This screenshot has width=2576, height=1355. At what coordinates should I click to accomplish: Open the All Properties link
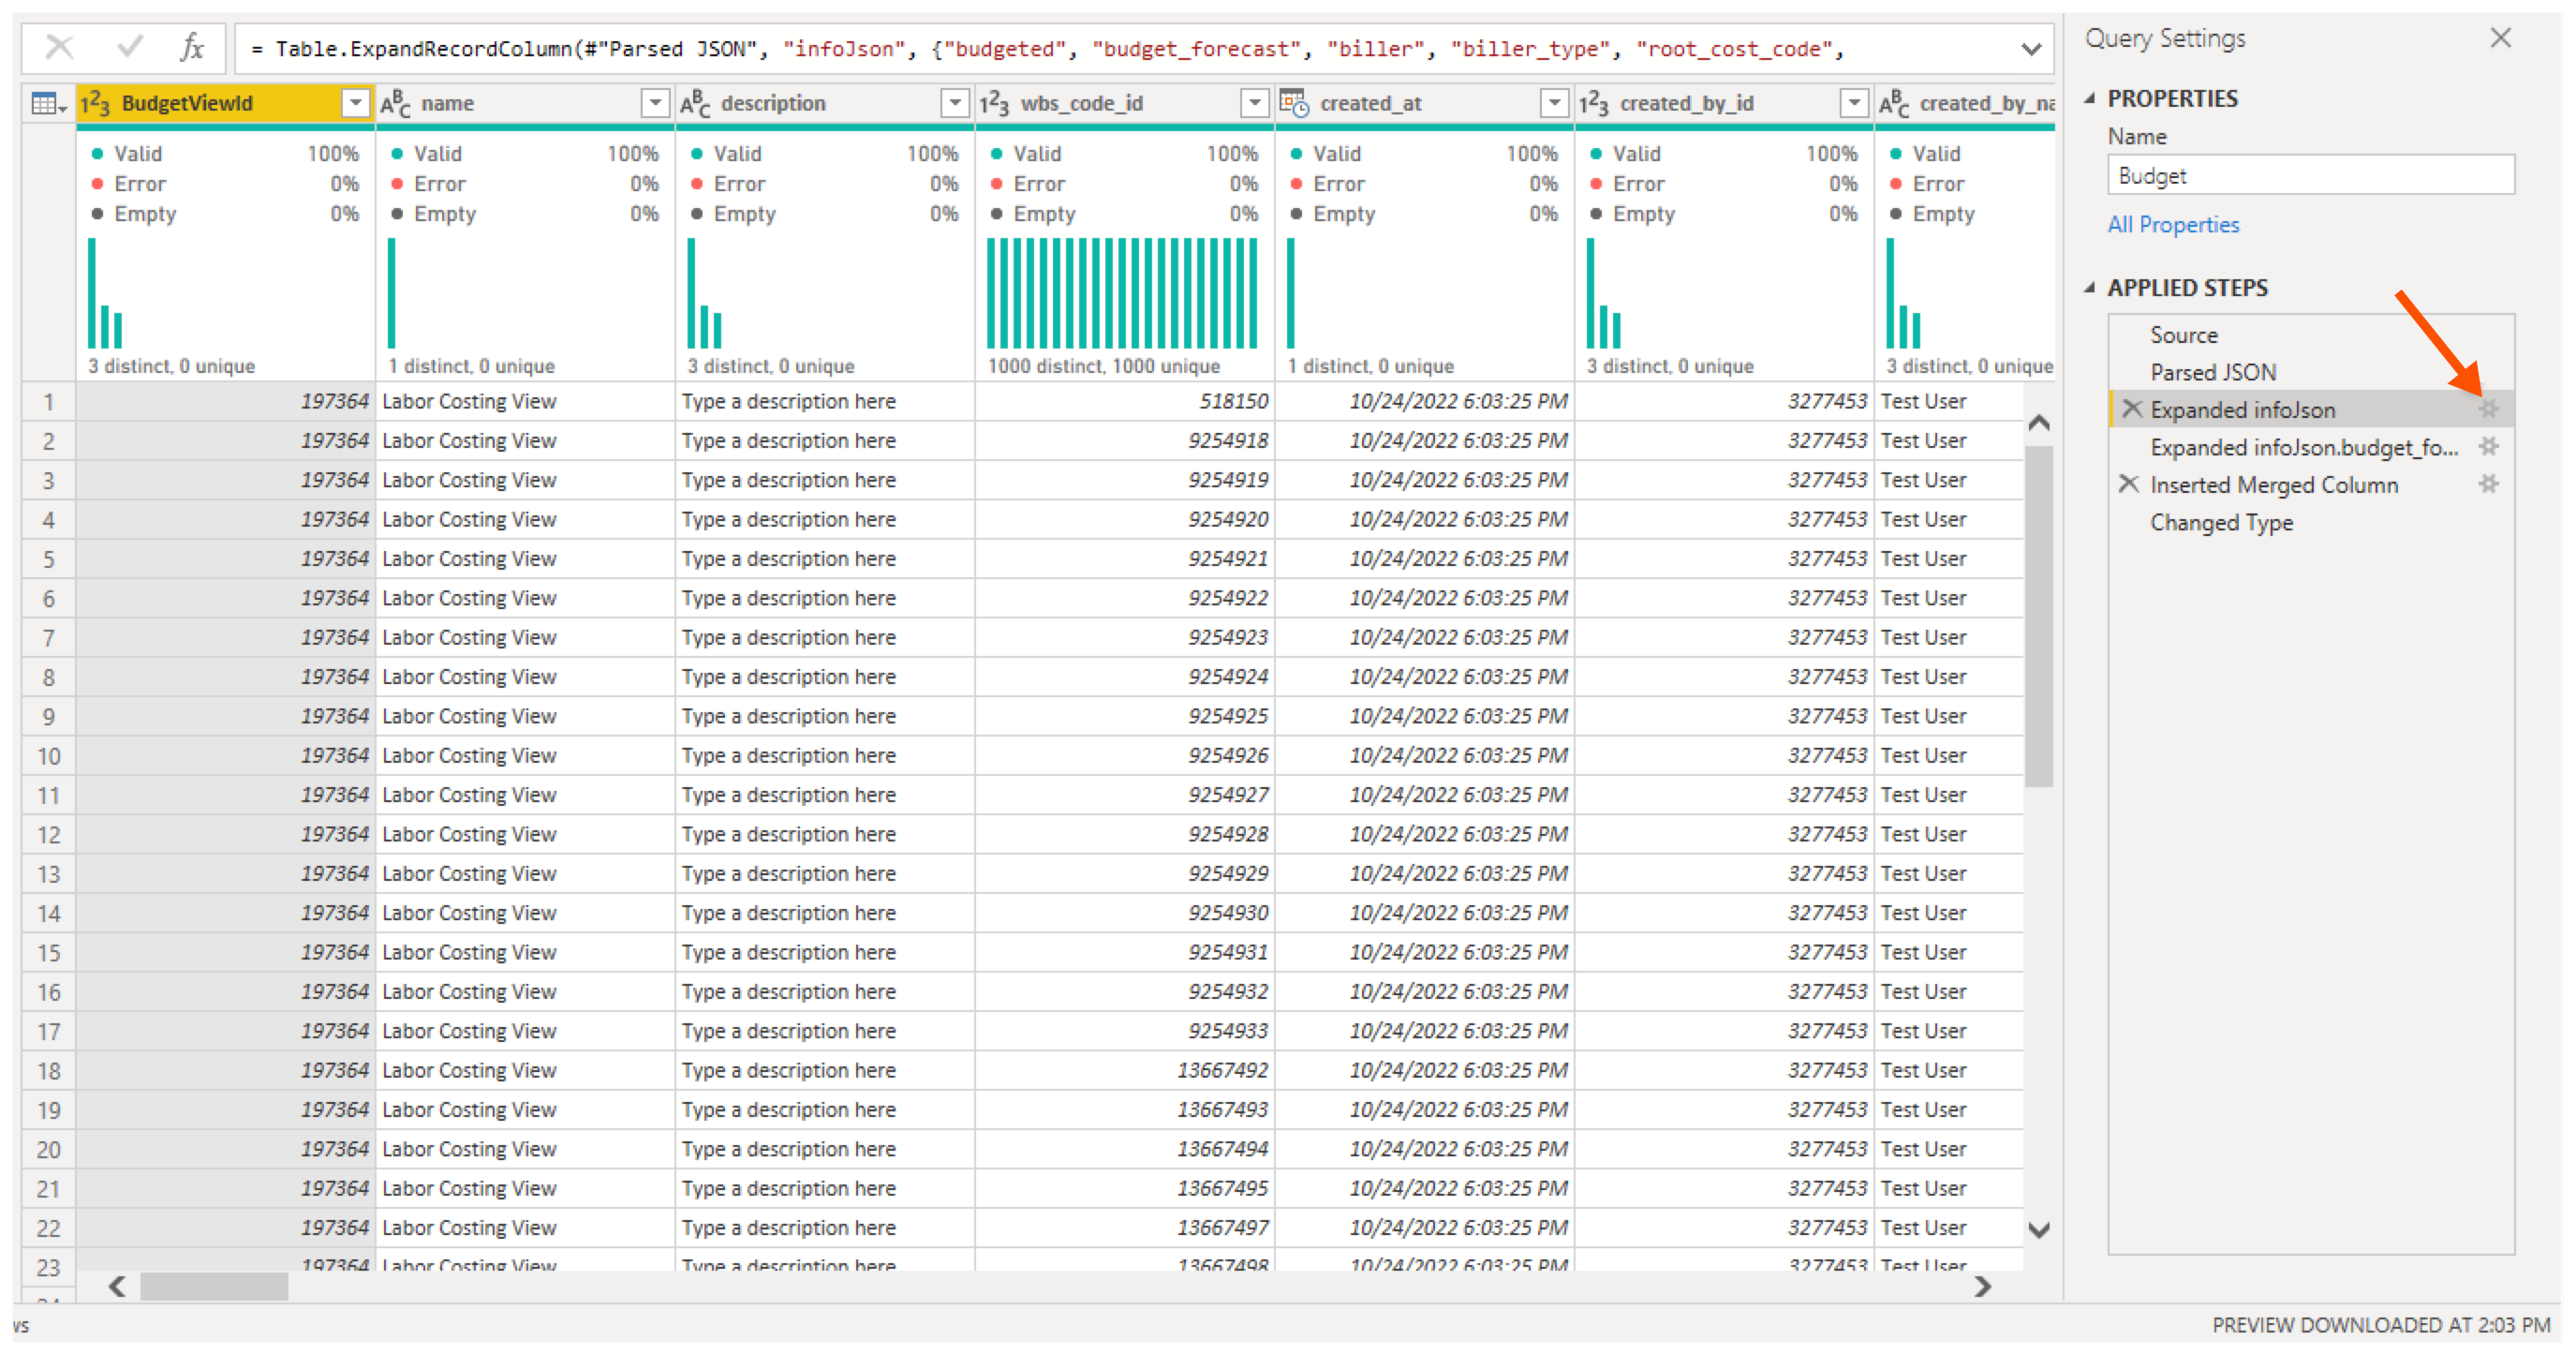(2172, 225)
